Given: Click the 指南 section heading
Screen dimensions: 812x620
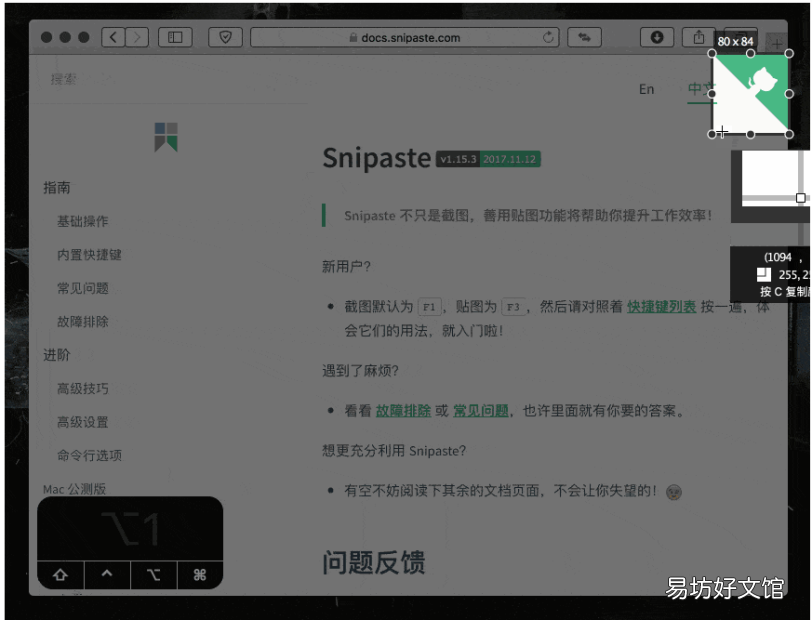Looking at the screenshot, I should click(56, 188).
